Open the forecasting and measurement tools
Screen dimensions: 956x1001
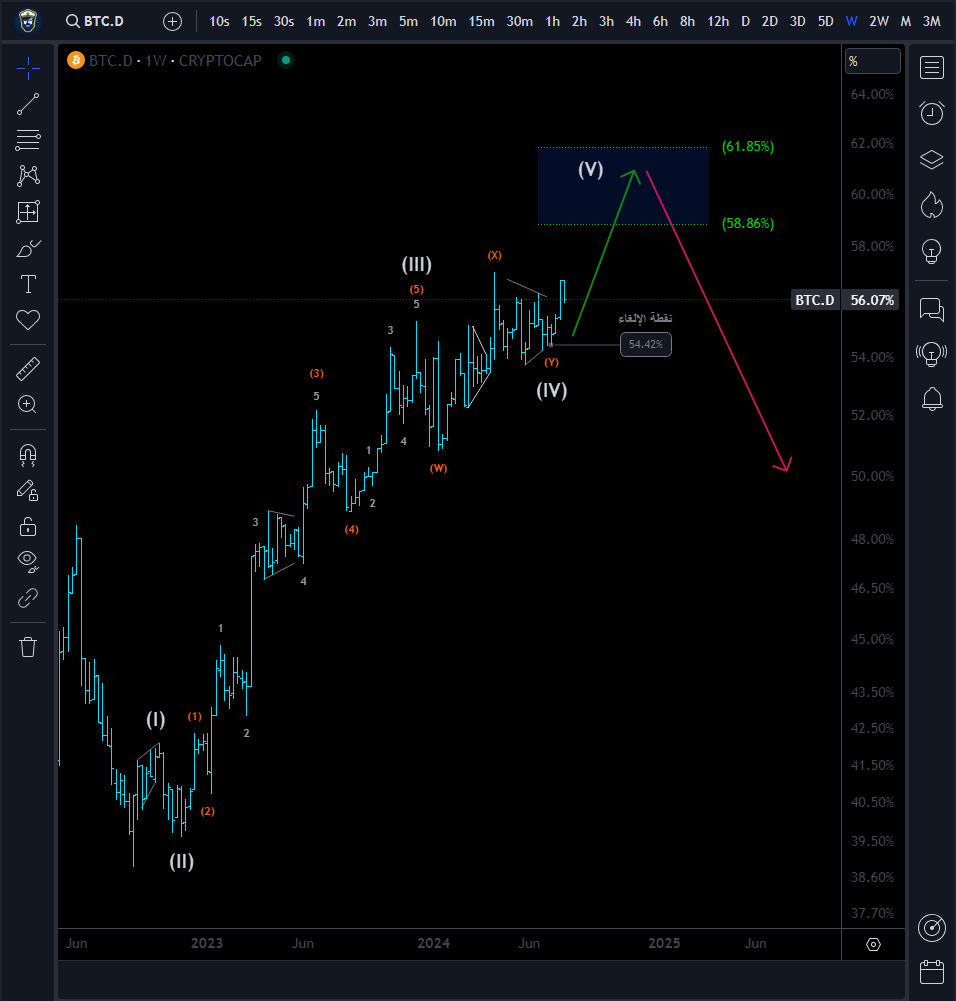(28, 212)
